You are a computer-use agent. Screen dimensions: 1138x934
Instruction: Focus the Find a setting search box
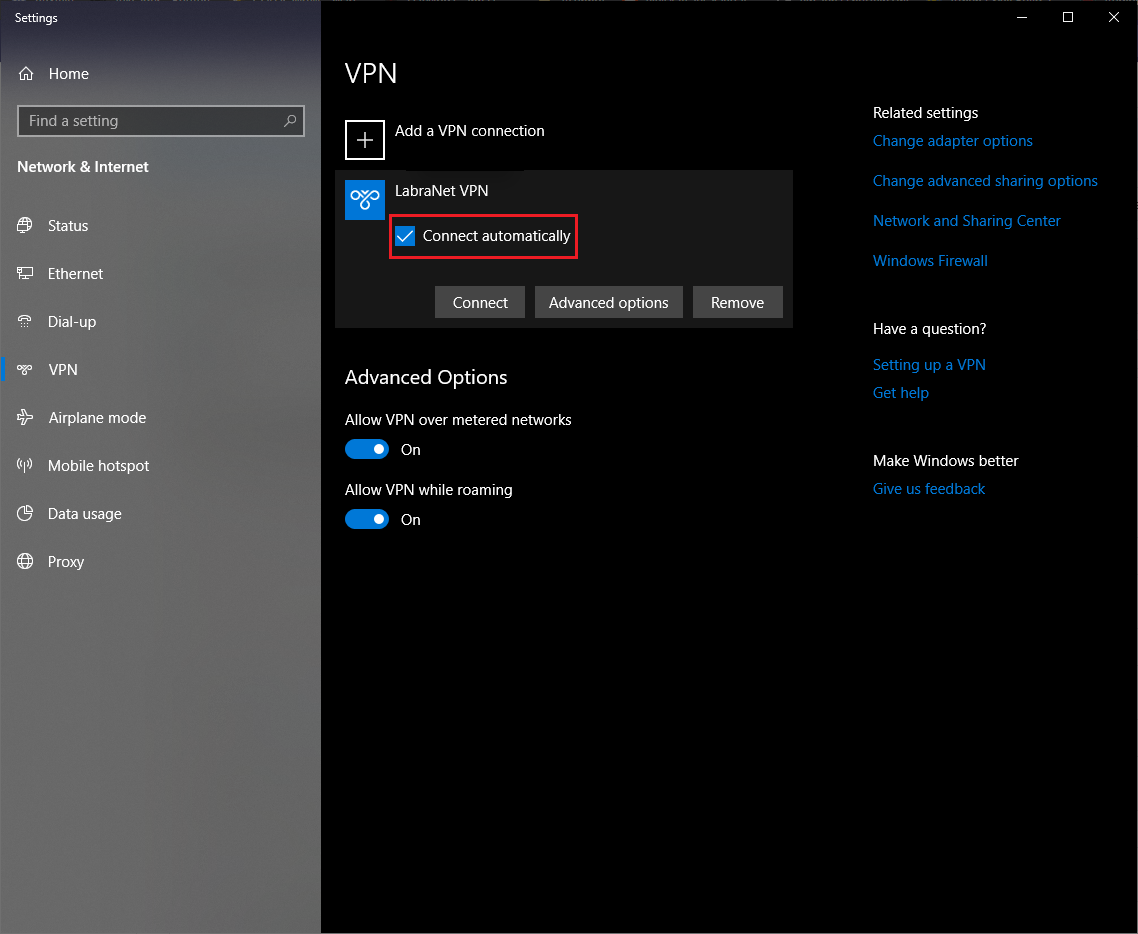(x=160, y=121)
